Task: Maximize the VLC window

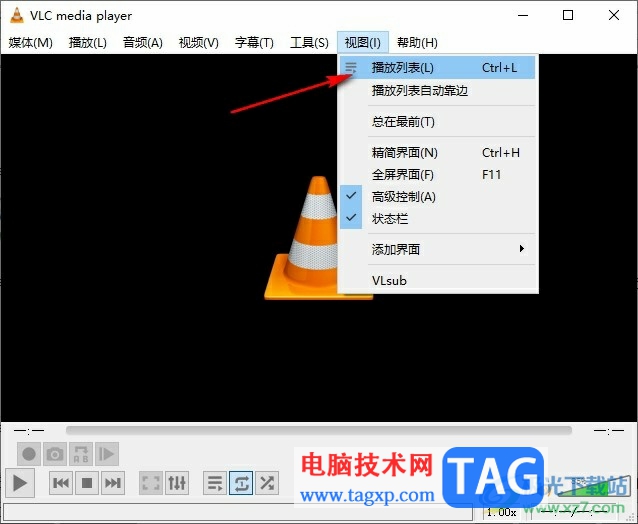Action: click(x=568, y=15)
